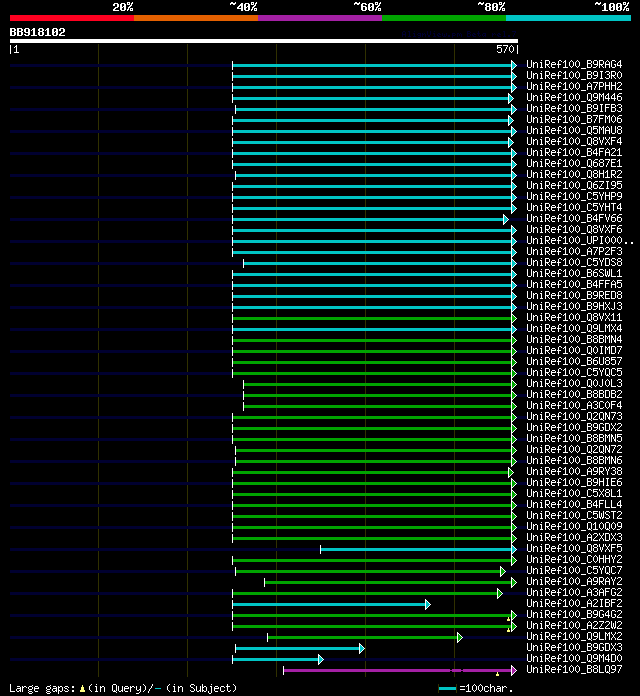Select label UniRef100_C5YHP9

pos(574,197)
